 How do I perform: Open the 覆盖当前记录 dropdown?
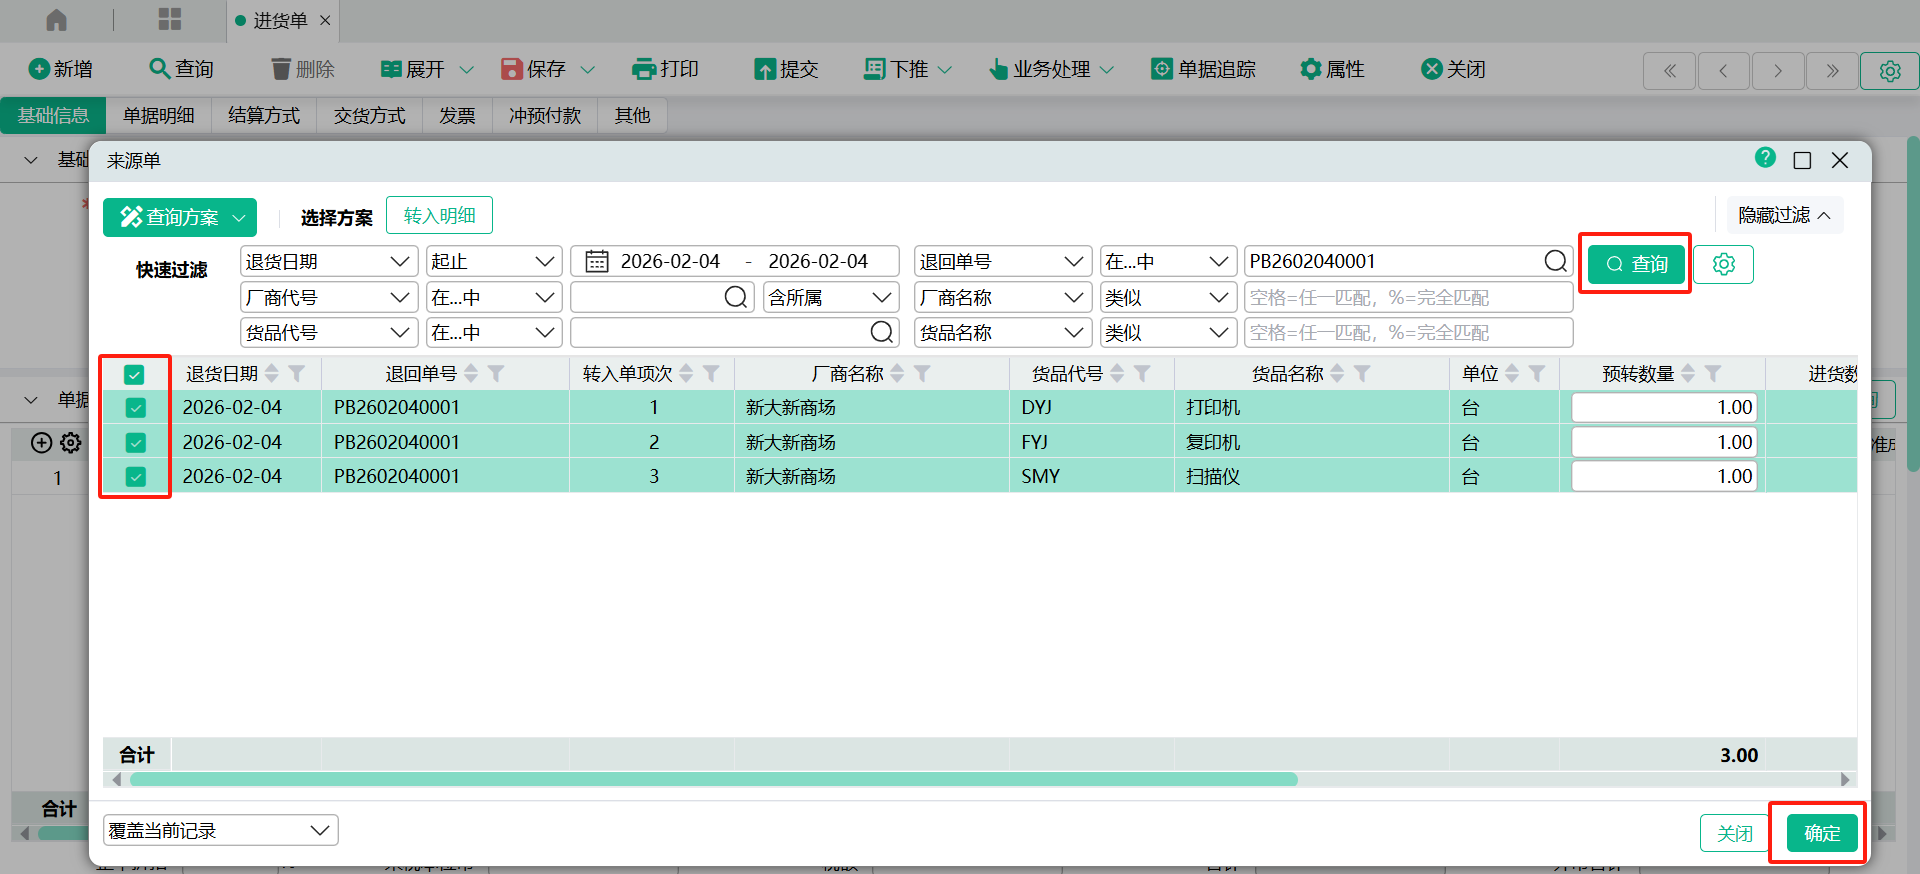[x=220, y=831]
